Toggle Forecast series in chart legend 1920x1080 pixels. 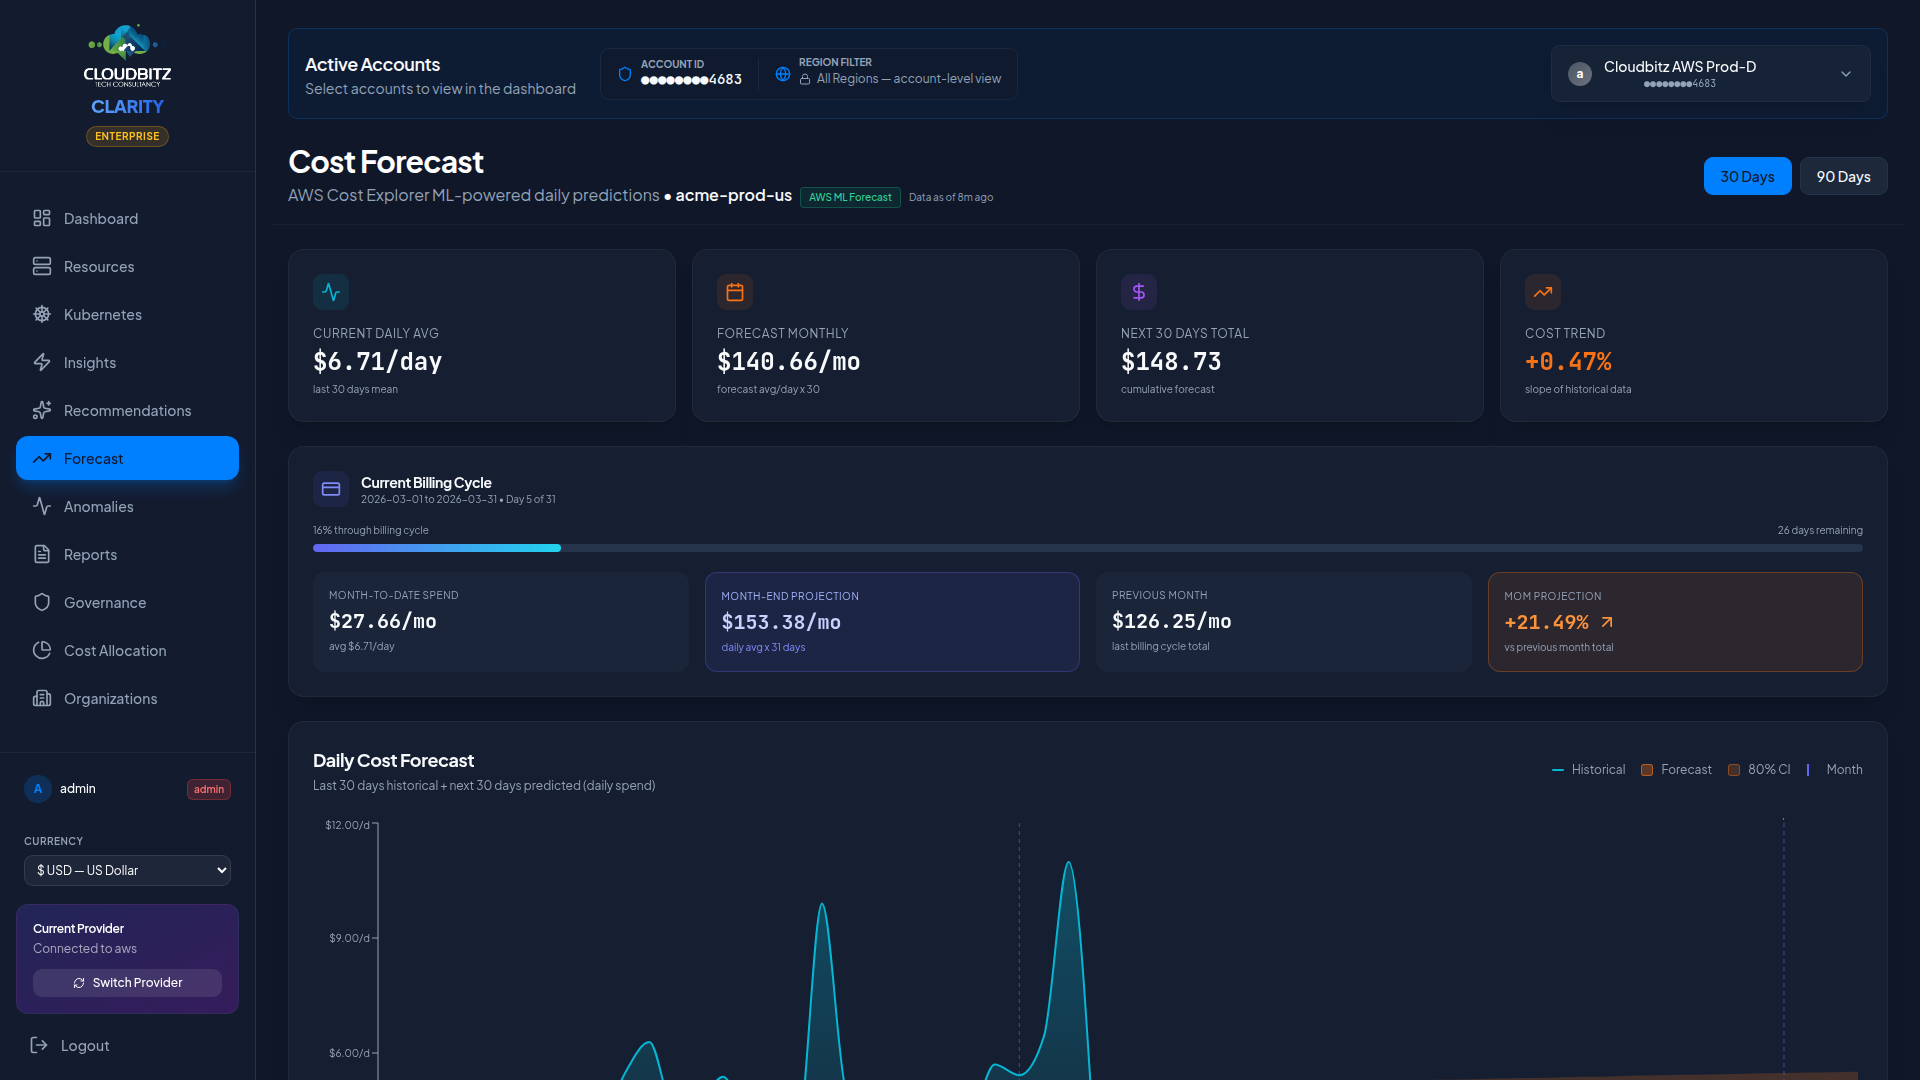point(1676,769)
